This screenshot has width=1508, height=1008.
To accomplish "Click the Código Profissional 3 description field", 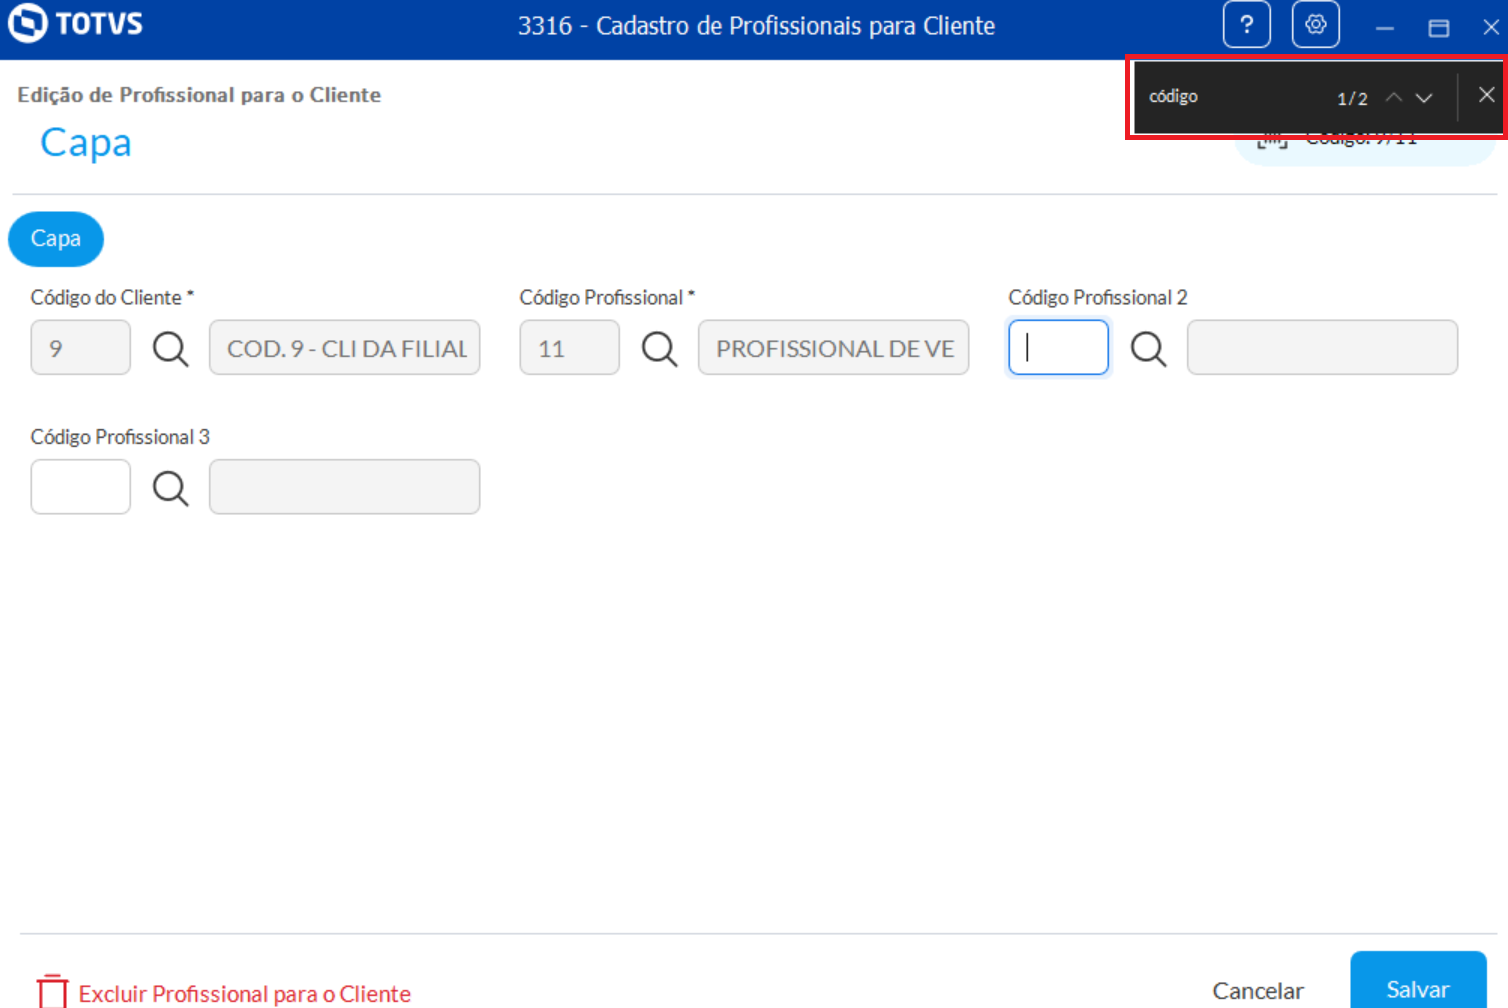I will coord(345,487).
